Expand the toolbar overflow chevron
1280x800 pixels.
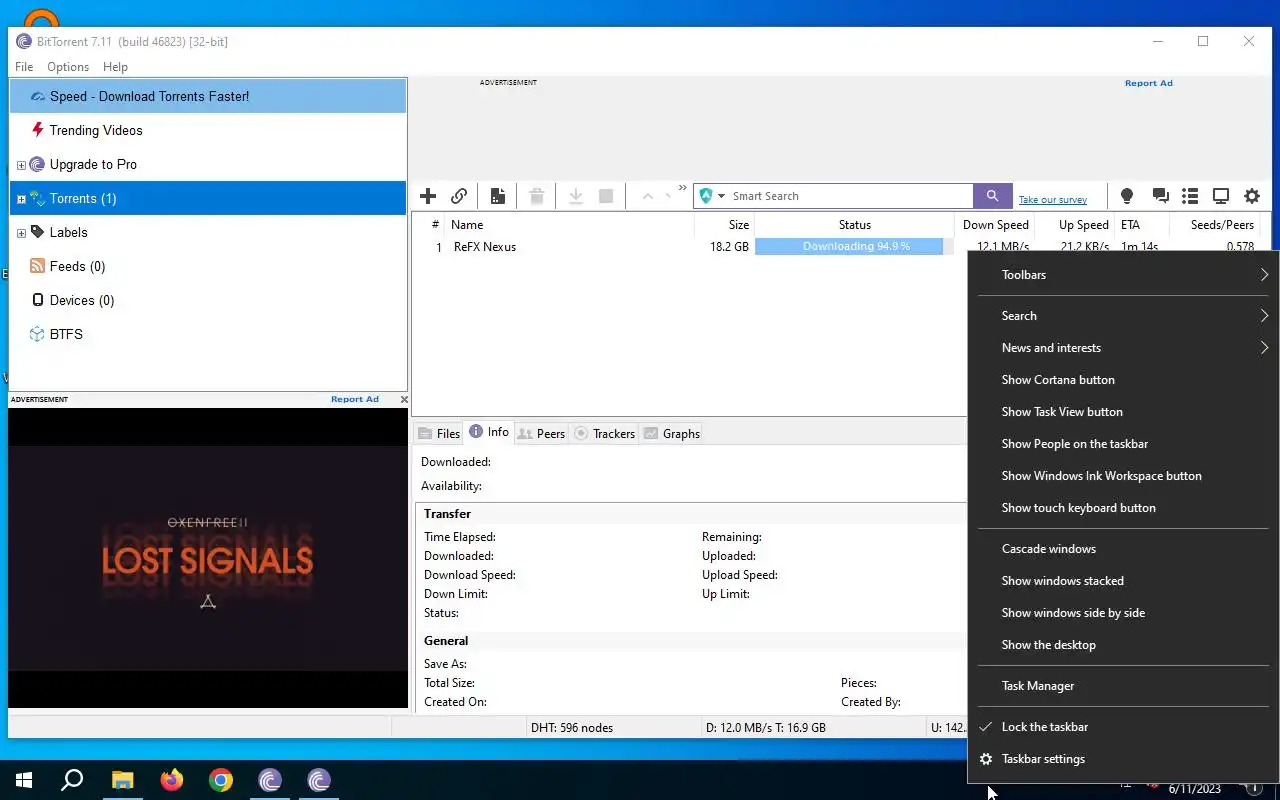[x=683, y=188]
